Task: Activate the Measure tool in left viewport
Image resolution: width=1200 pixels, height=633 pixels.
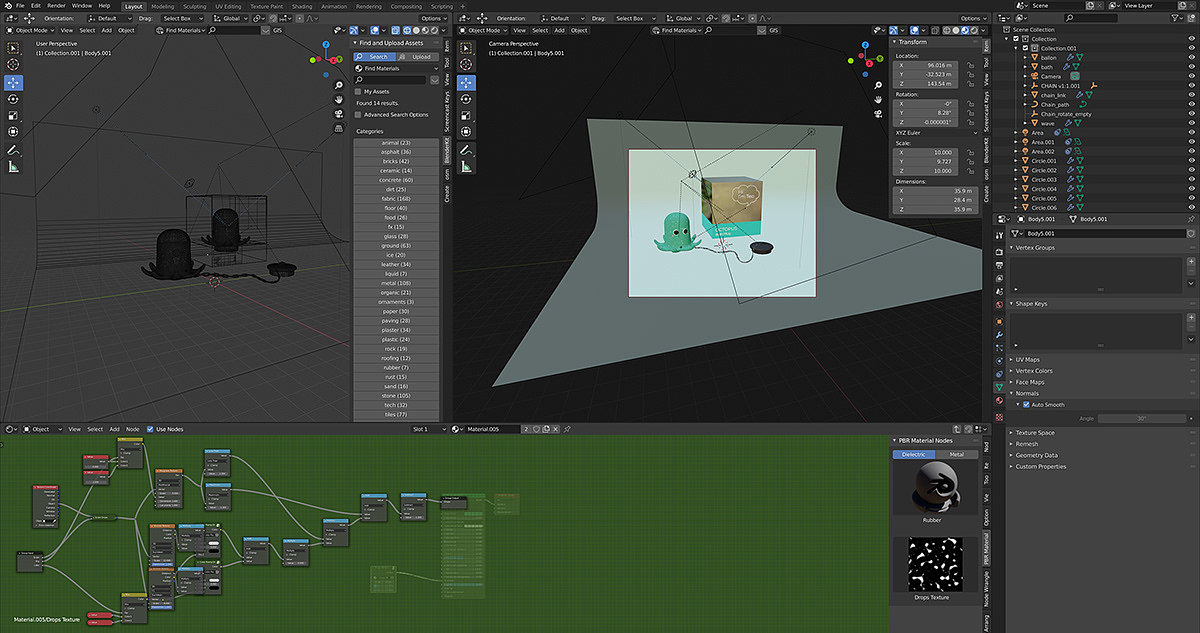Action: (13, 166)
